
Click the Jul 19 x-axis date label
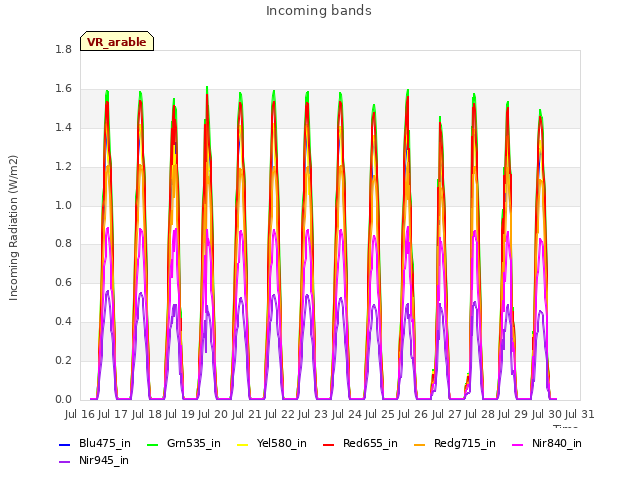tap(180, 414)
